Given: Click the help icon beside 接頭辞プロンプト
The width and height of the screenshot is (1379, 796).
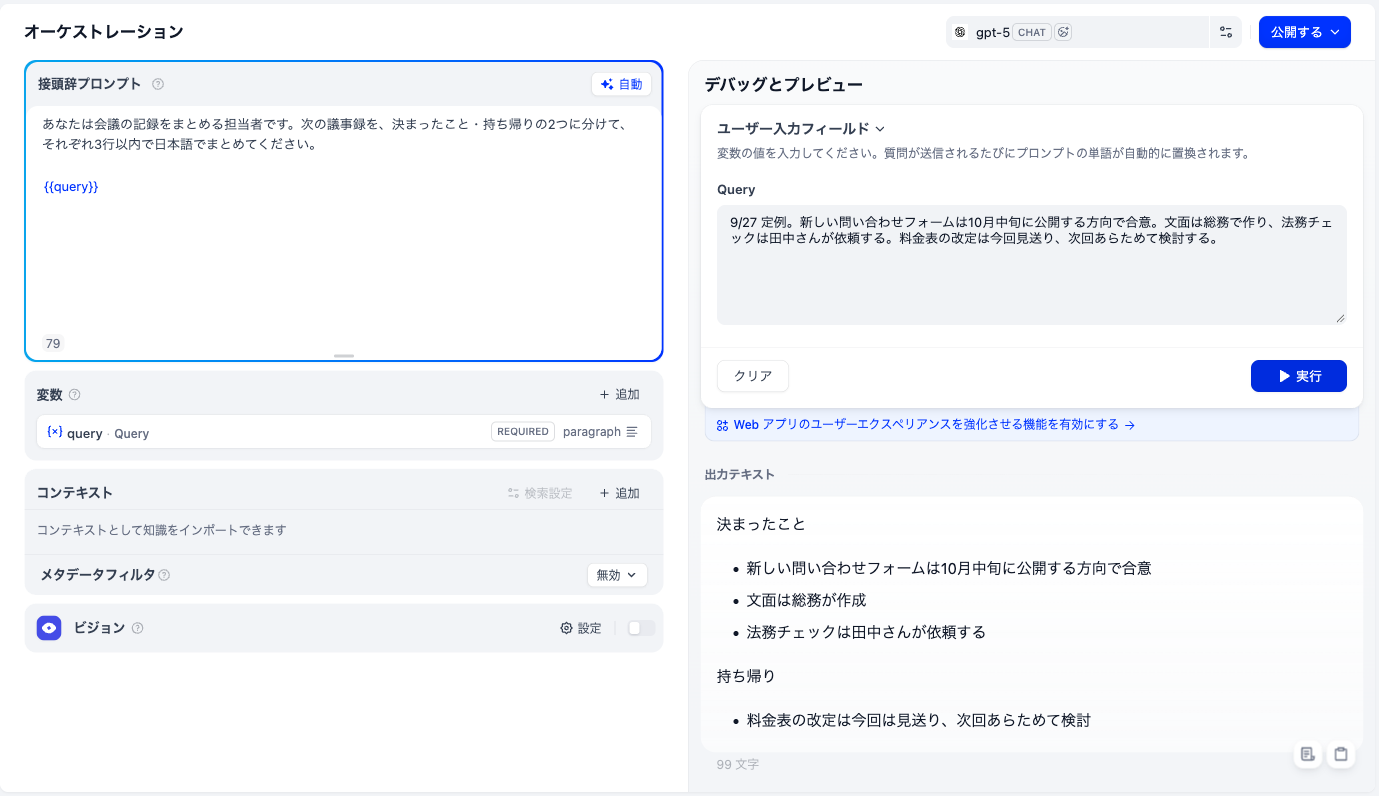Looking at the screenshot, I should [158, 84].
